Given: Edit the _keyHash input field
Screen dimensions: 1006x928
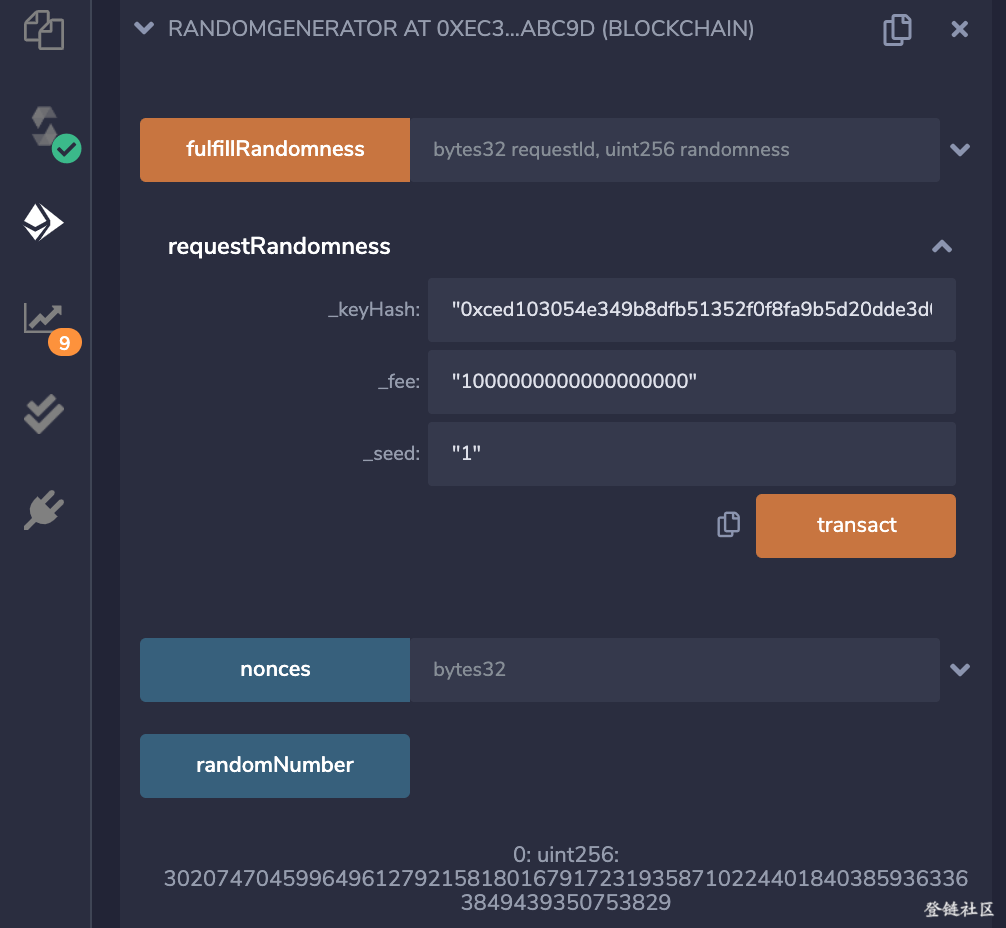Looking at the screenshot, I should (692, 310).
